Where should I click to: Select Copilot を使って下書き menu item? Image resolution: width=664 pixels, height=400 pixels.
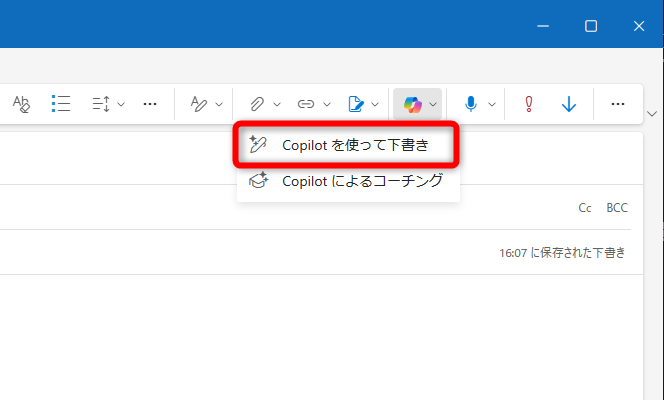point(346,145)
